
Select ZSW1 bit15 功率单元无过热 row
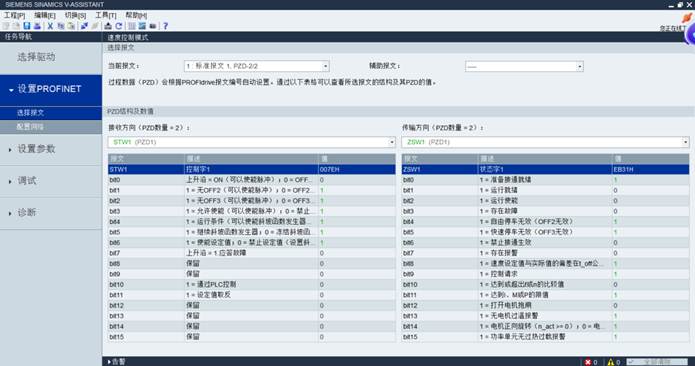545,337
